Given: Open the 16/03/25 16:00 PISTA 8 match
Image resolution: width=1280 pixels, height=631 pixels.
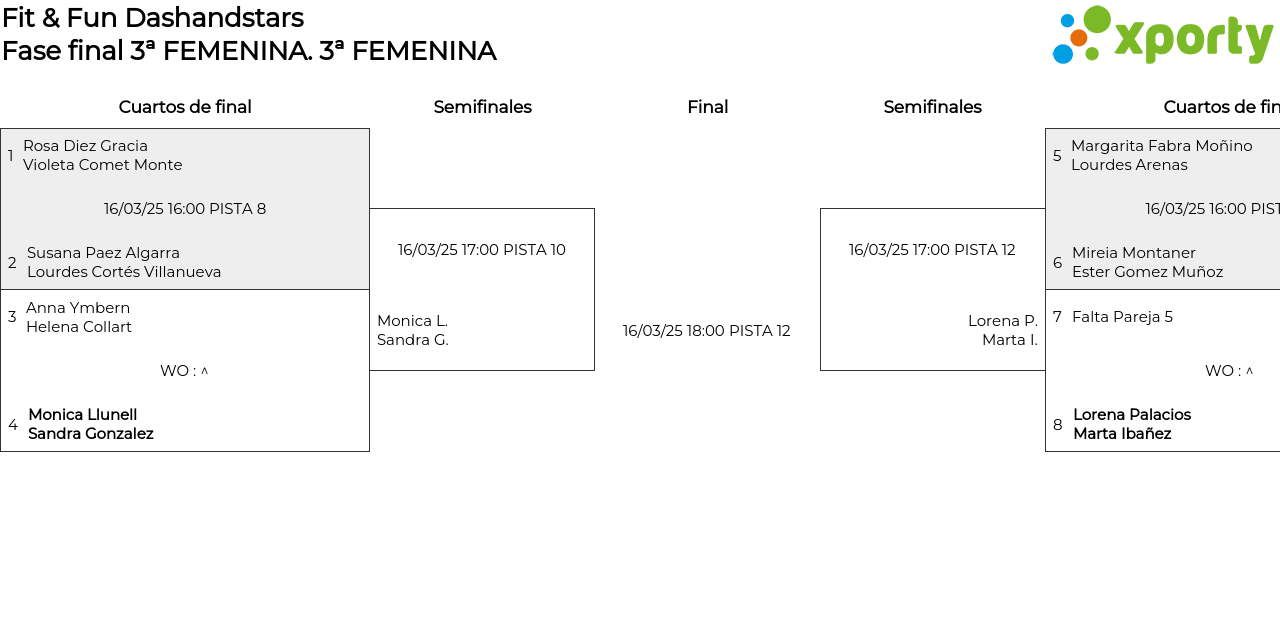Looking at the screenshot, I should (x=185, y=209).
